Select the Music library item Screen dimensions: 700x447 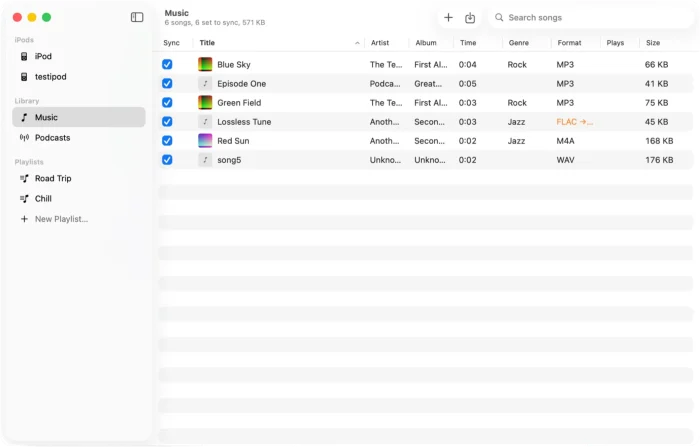[79, 117]
